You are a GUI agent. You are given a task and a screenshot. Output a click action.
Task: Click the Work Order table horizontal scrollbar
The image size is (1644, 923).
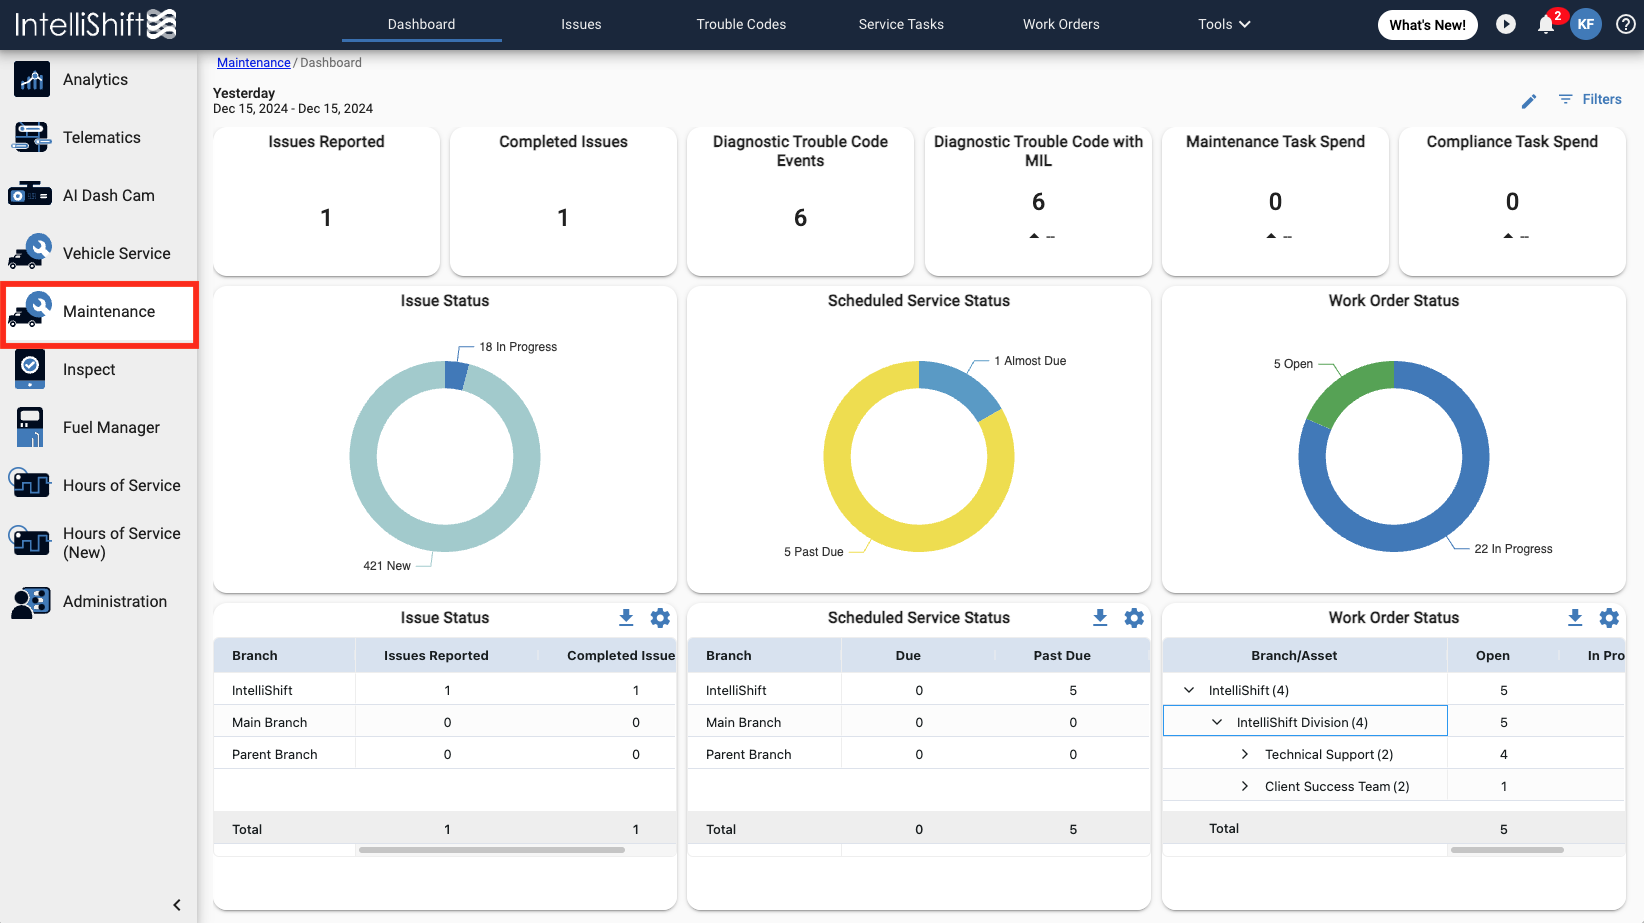[x=1507, y=850]
